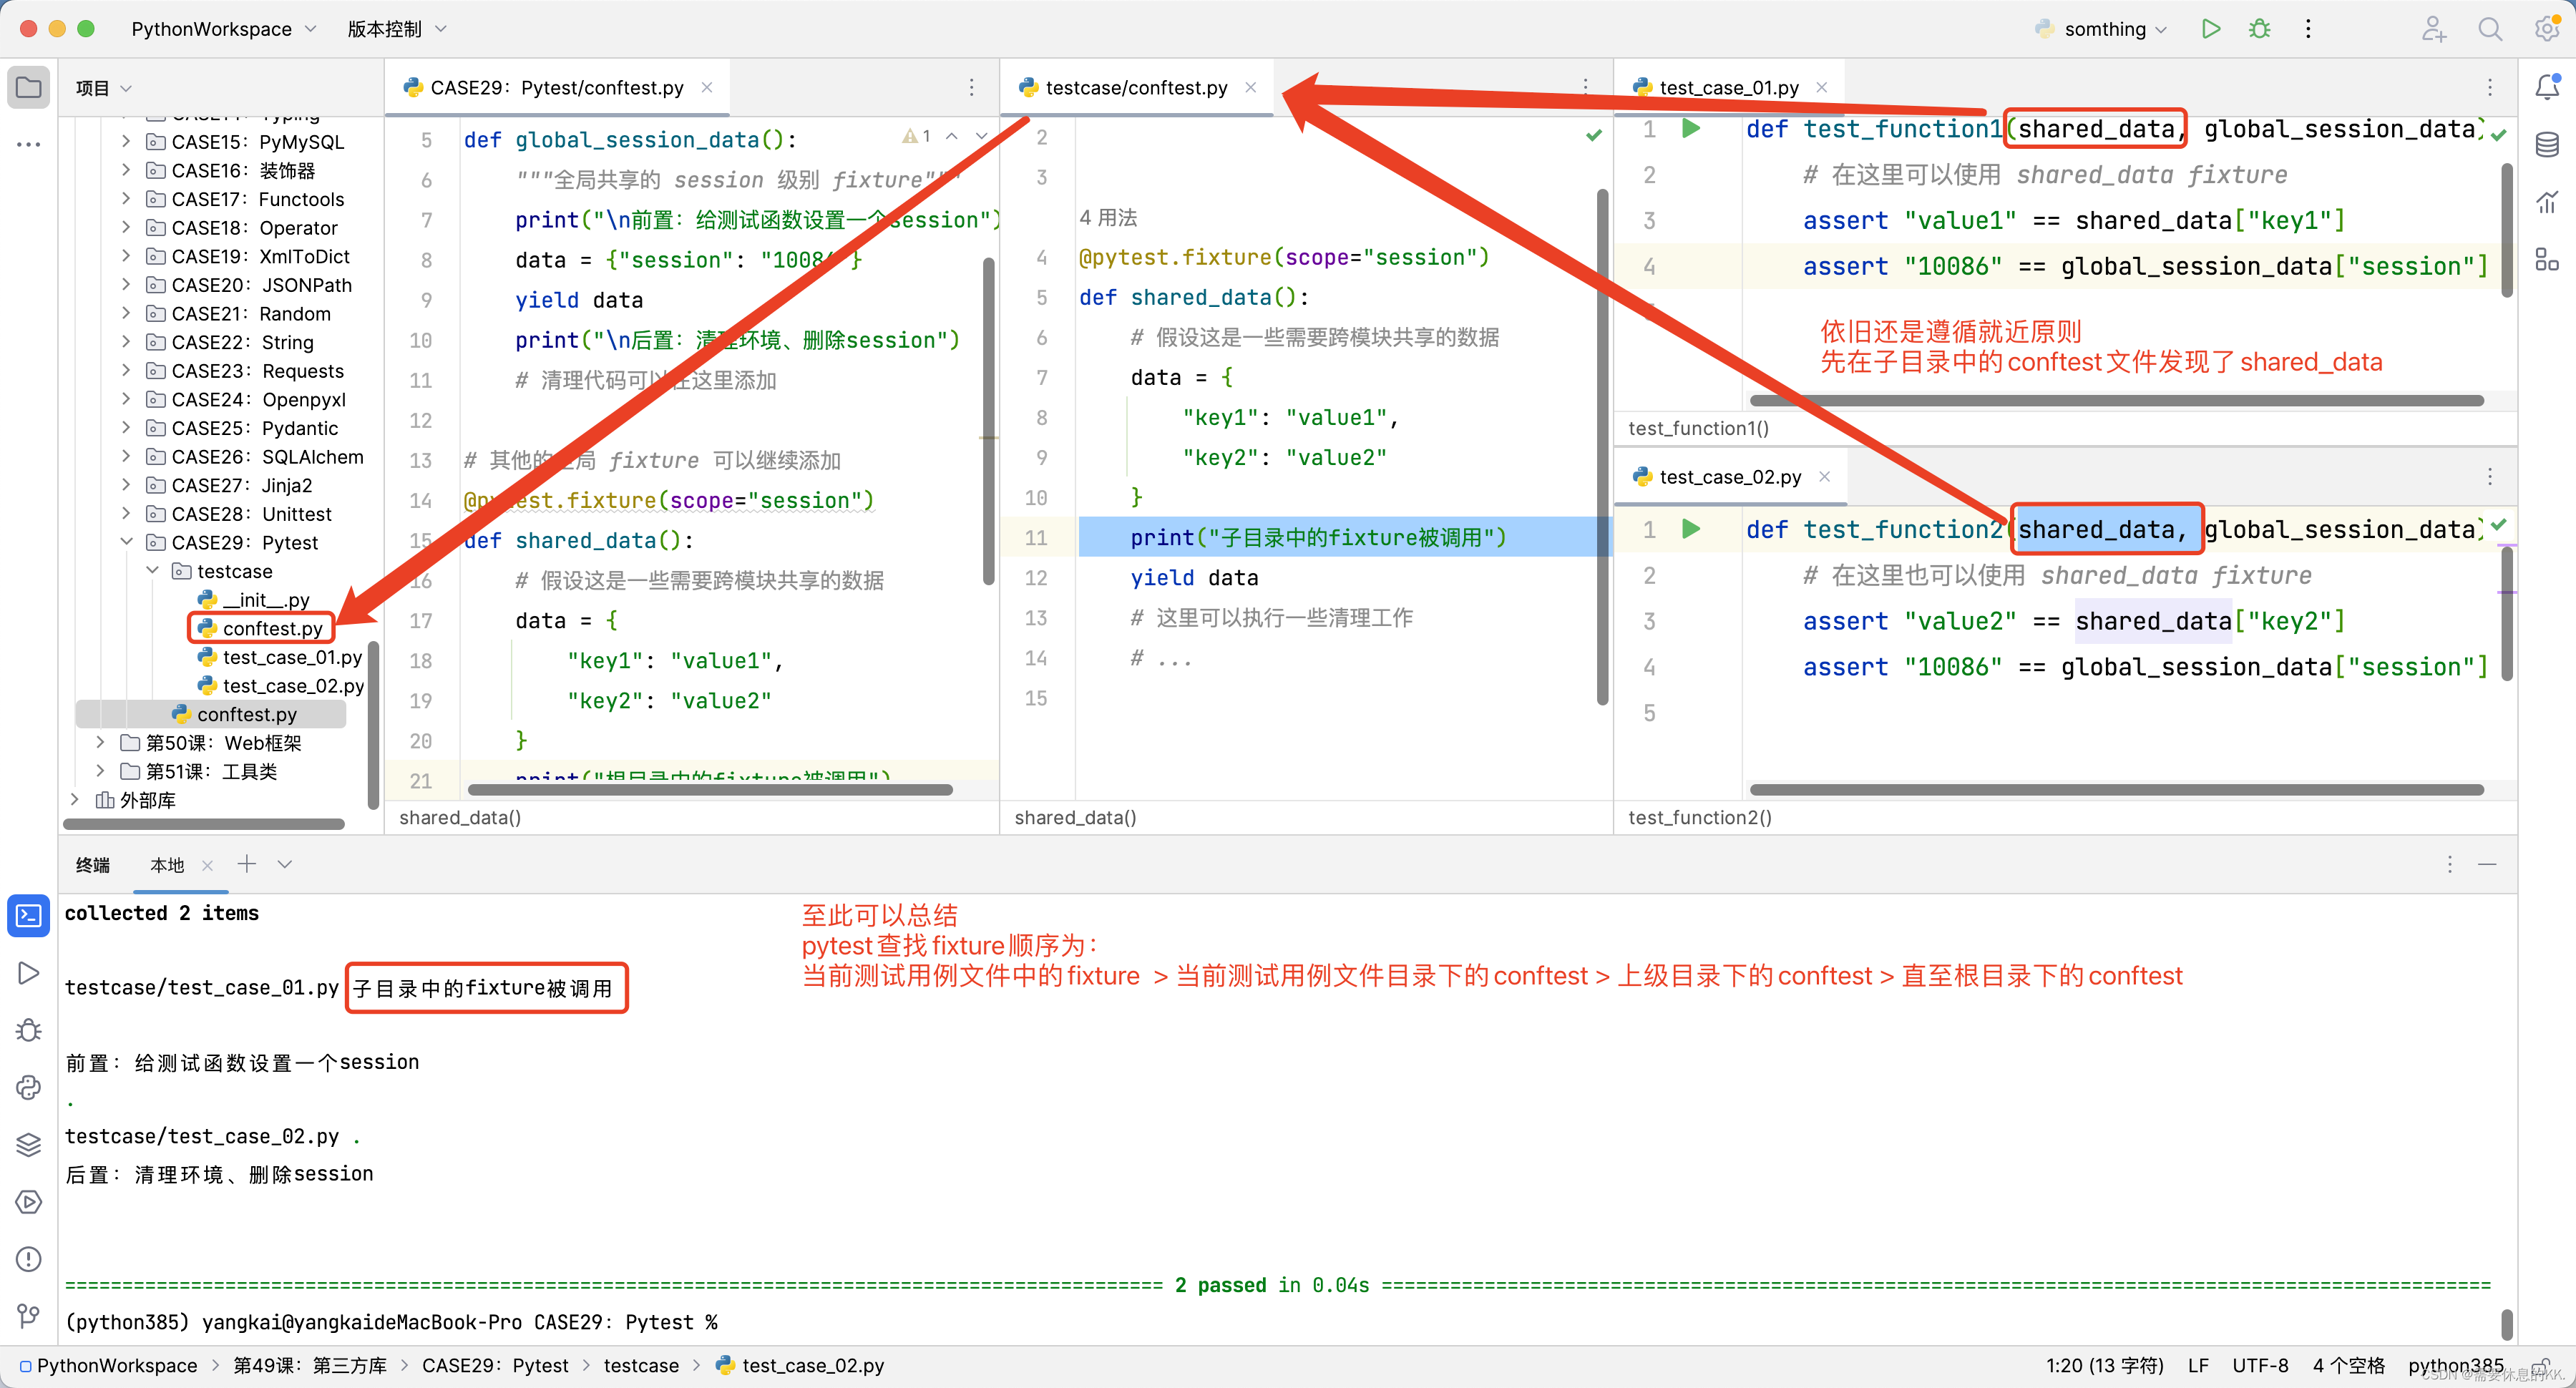Expand the CASE28: Unittest folder
2576x1388 pixels.
point(127,513)
